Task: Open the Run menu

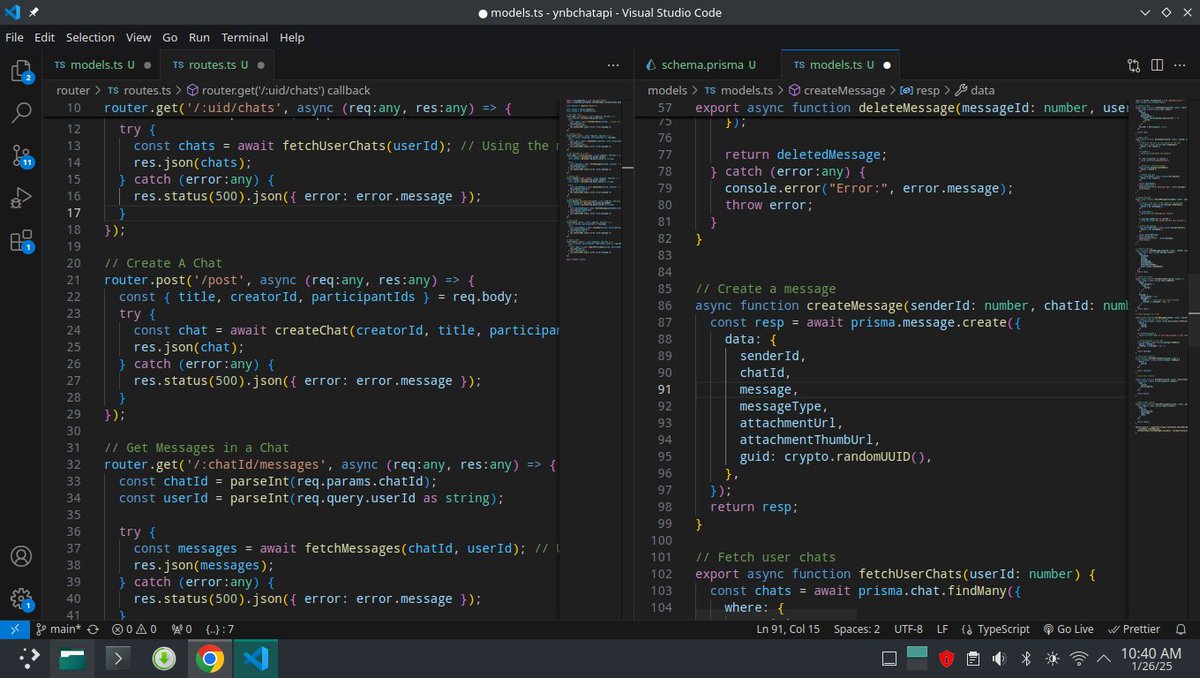Action: pos(199,37)
